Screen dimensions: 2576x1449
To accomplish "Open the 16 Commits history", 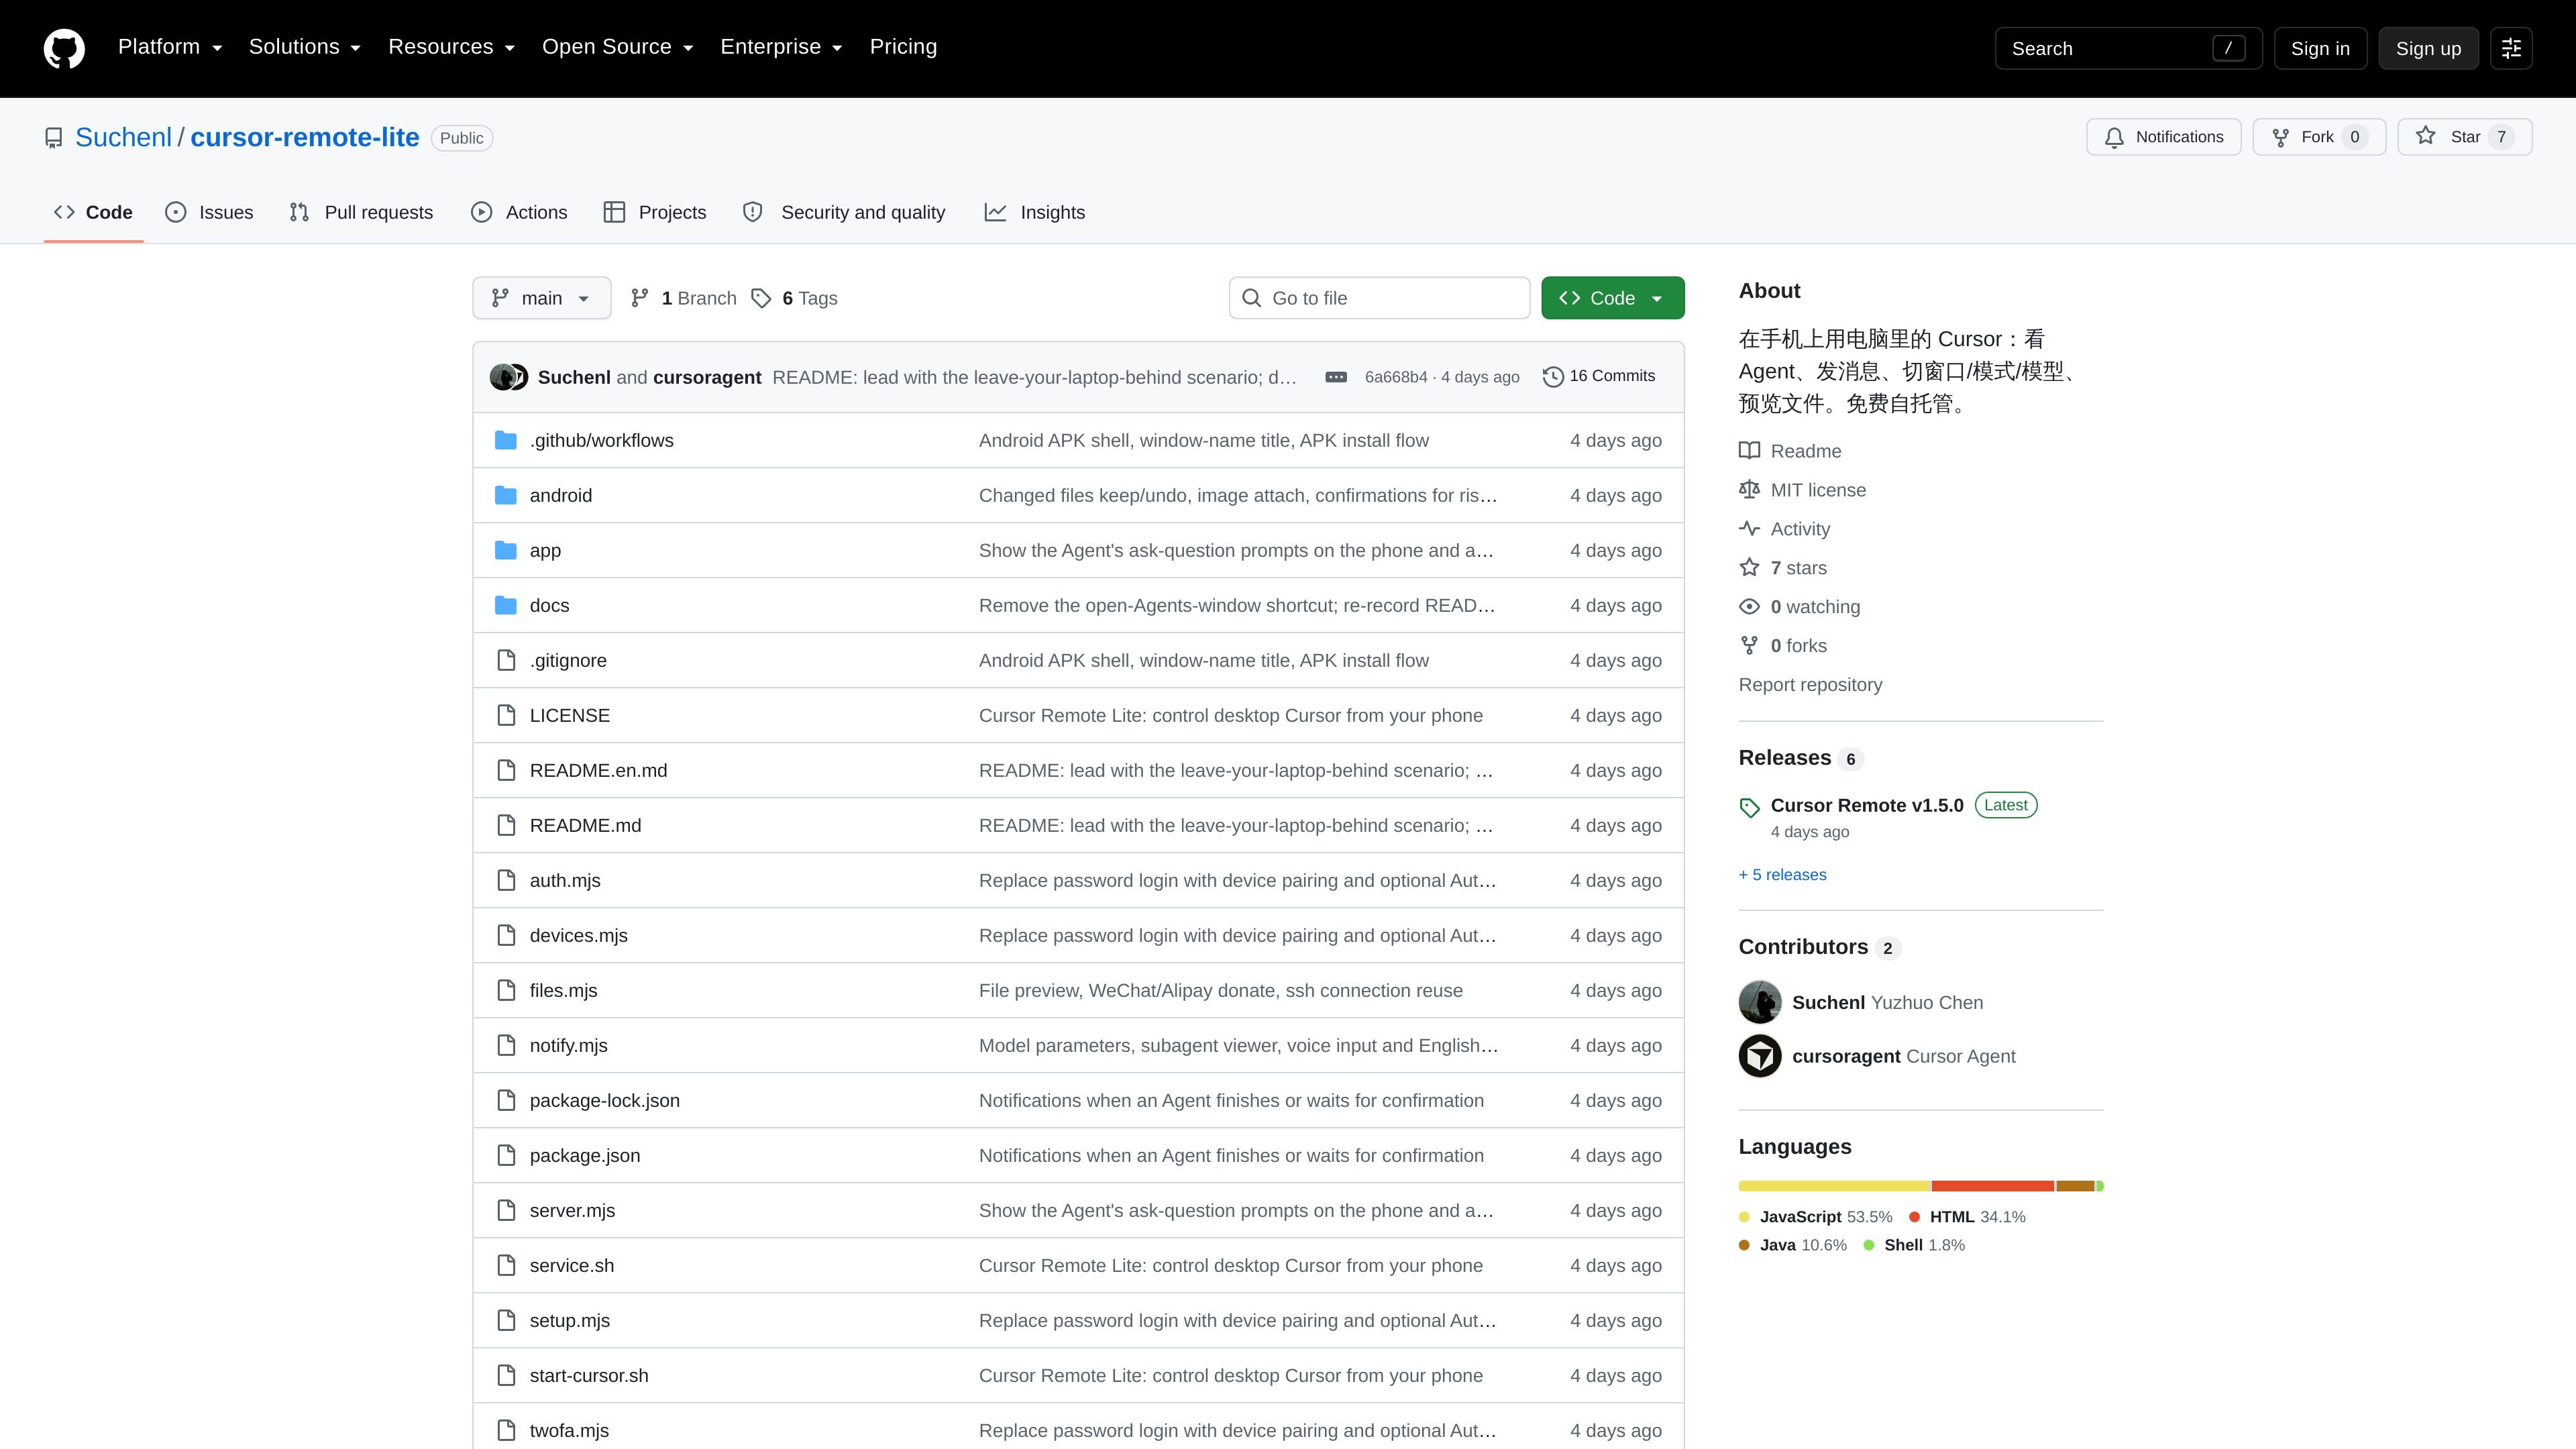I will pos(1599,376).
